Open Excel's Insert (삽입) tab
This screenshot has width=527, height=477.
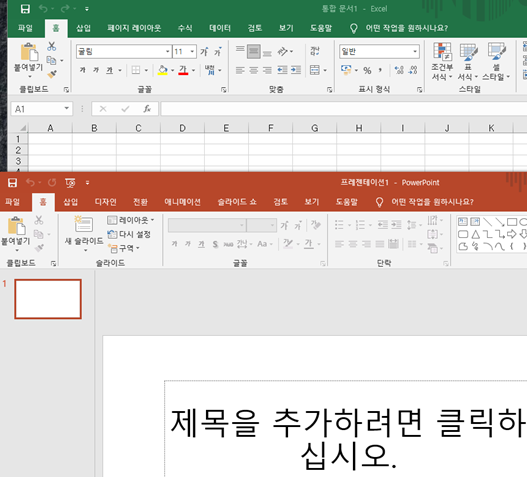[x=83, y=28]
